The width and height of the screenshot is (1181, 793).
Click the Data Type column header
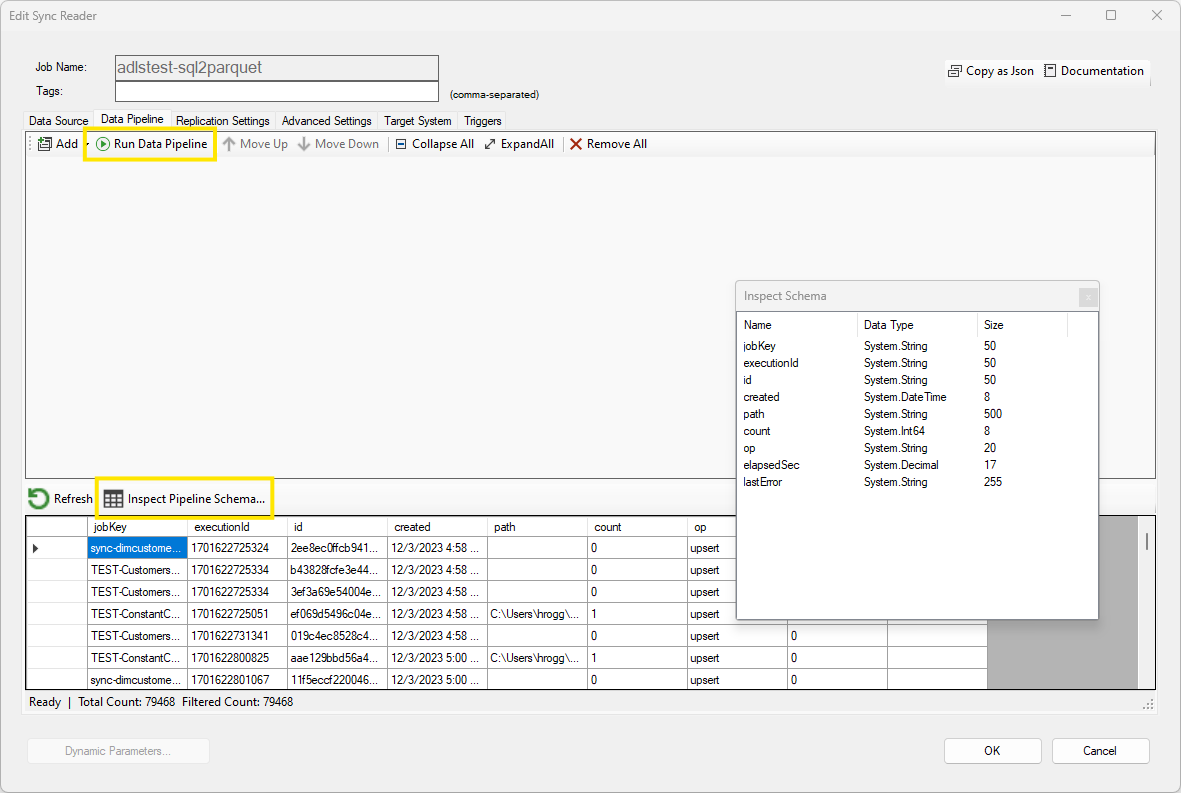click(917, 325)
